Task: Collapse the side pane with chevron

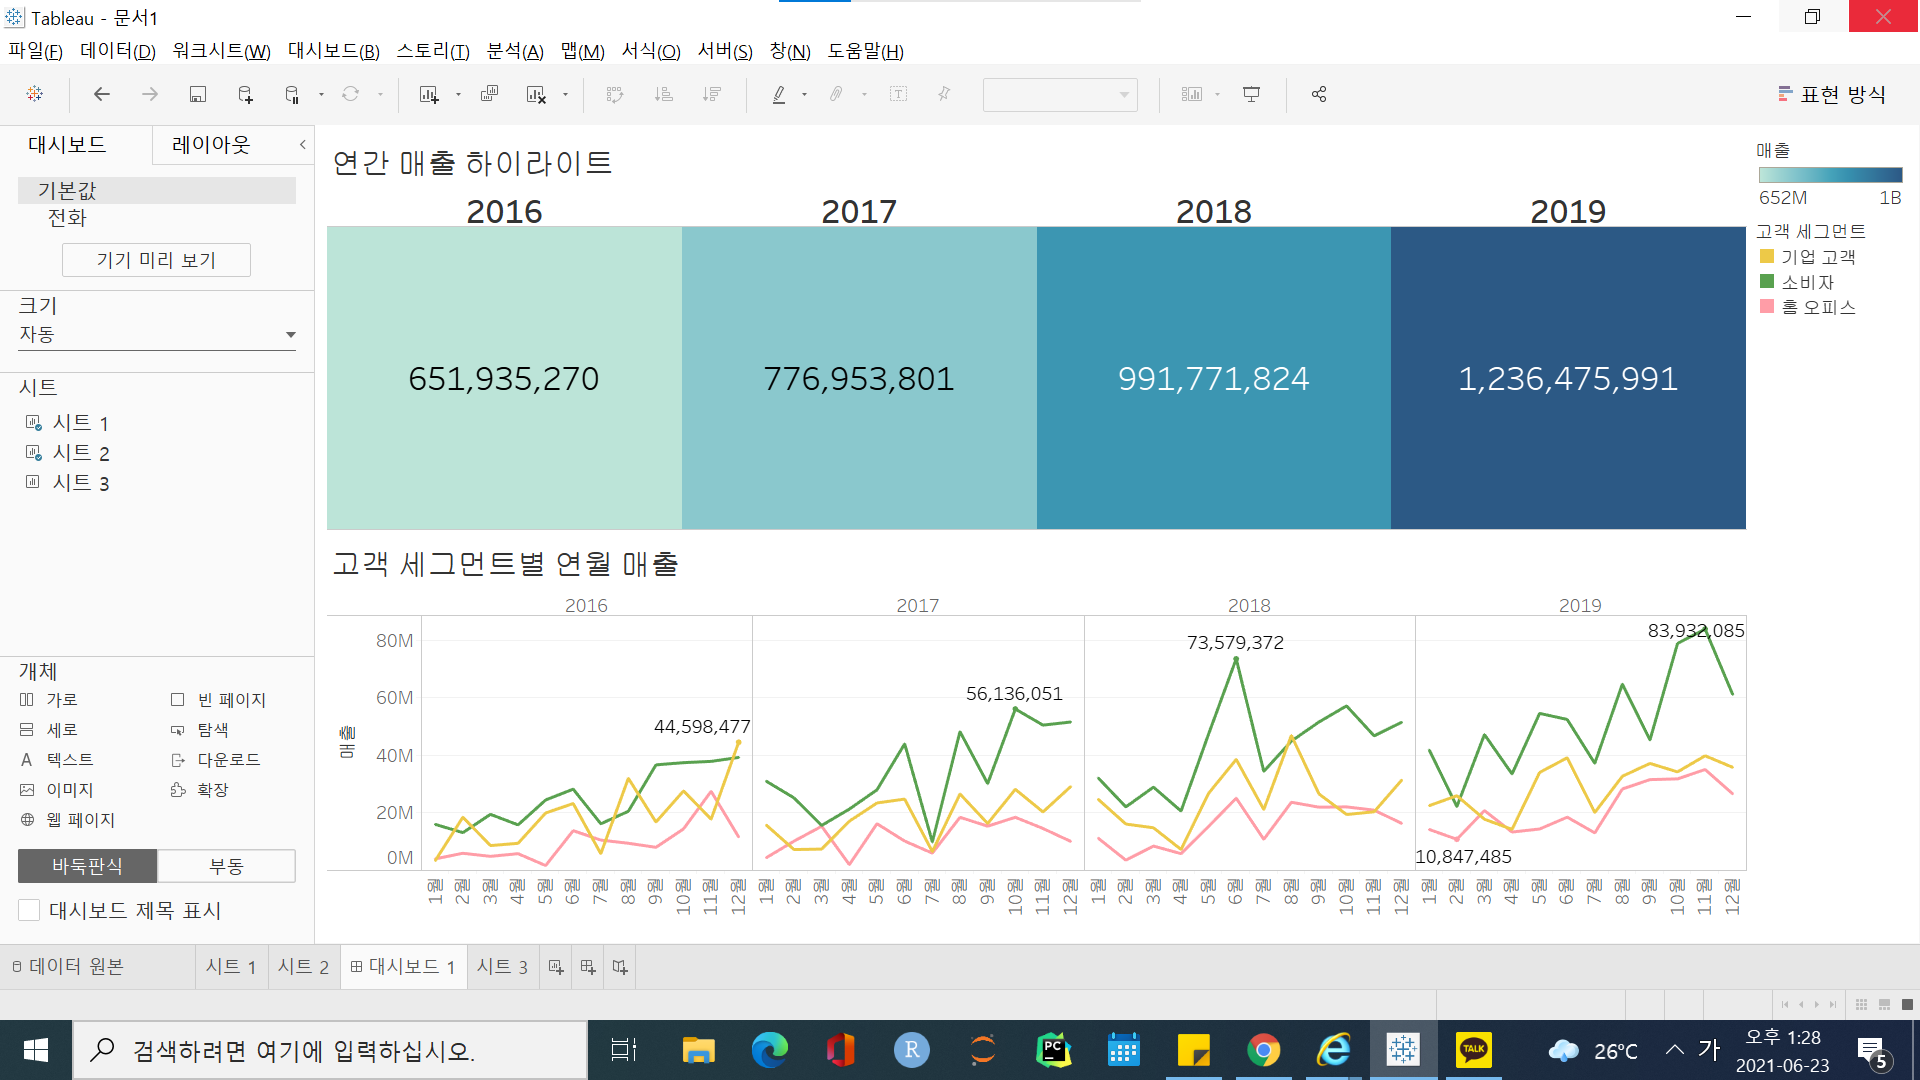Action: [302, 145]
